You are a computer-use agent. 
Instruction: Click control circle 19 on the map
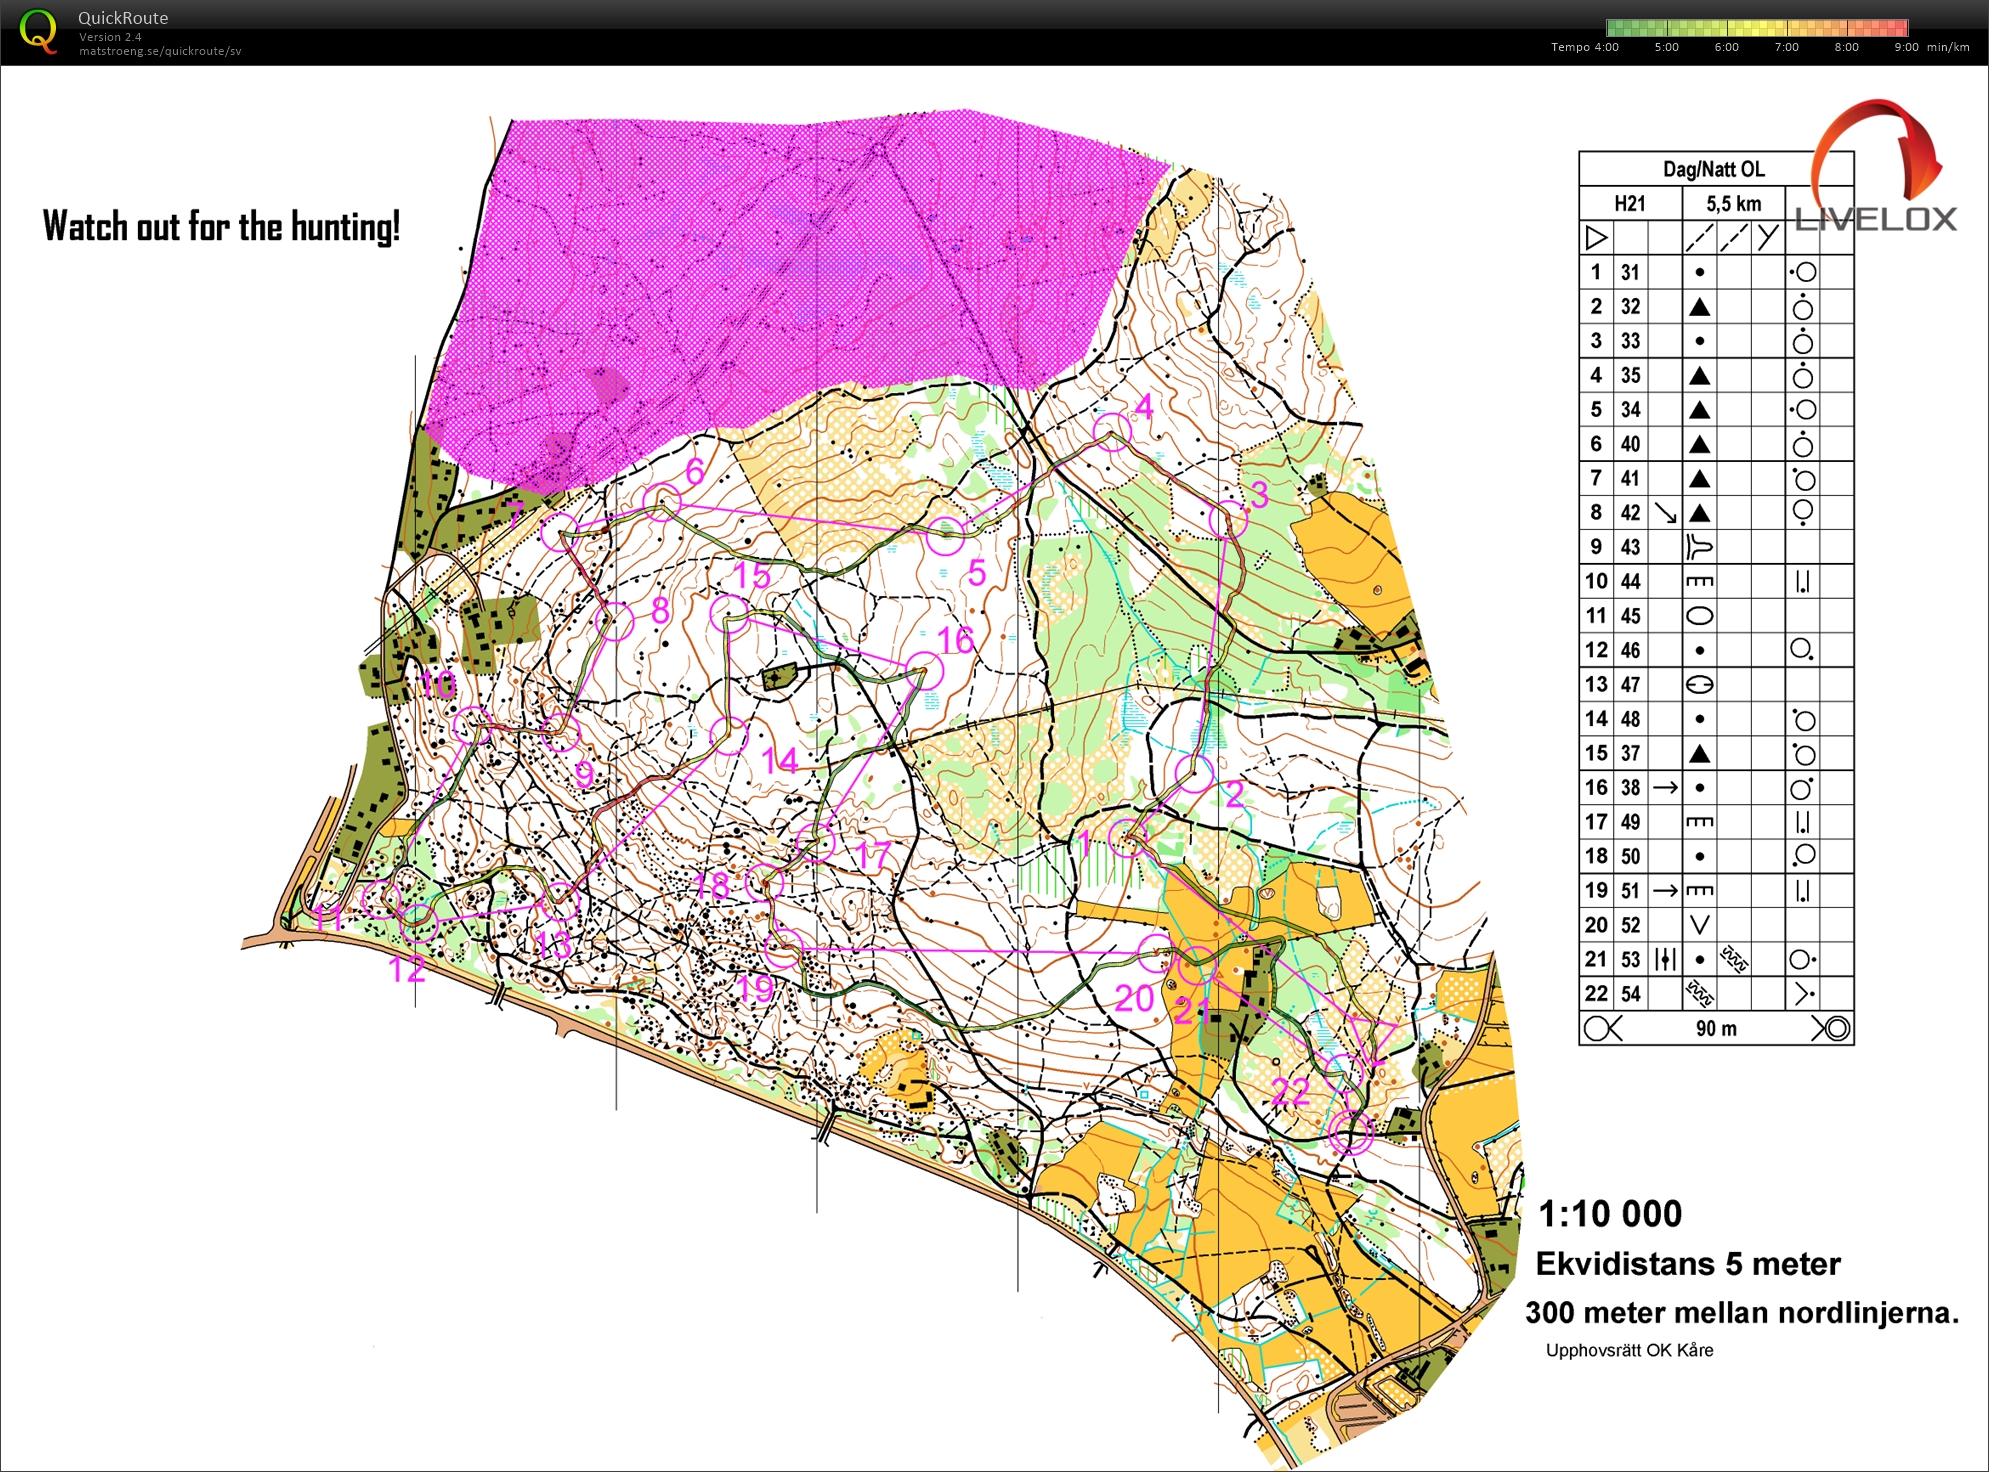[x=784, y=948]
